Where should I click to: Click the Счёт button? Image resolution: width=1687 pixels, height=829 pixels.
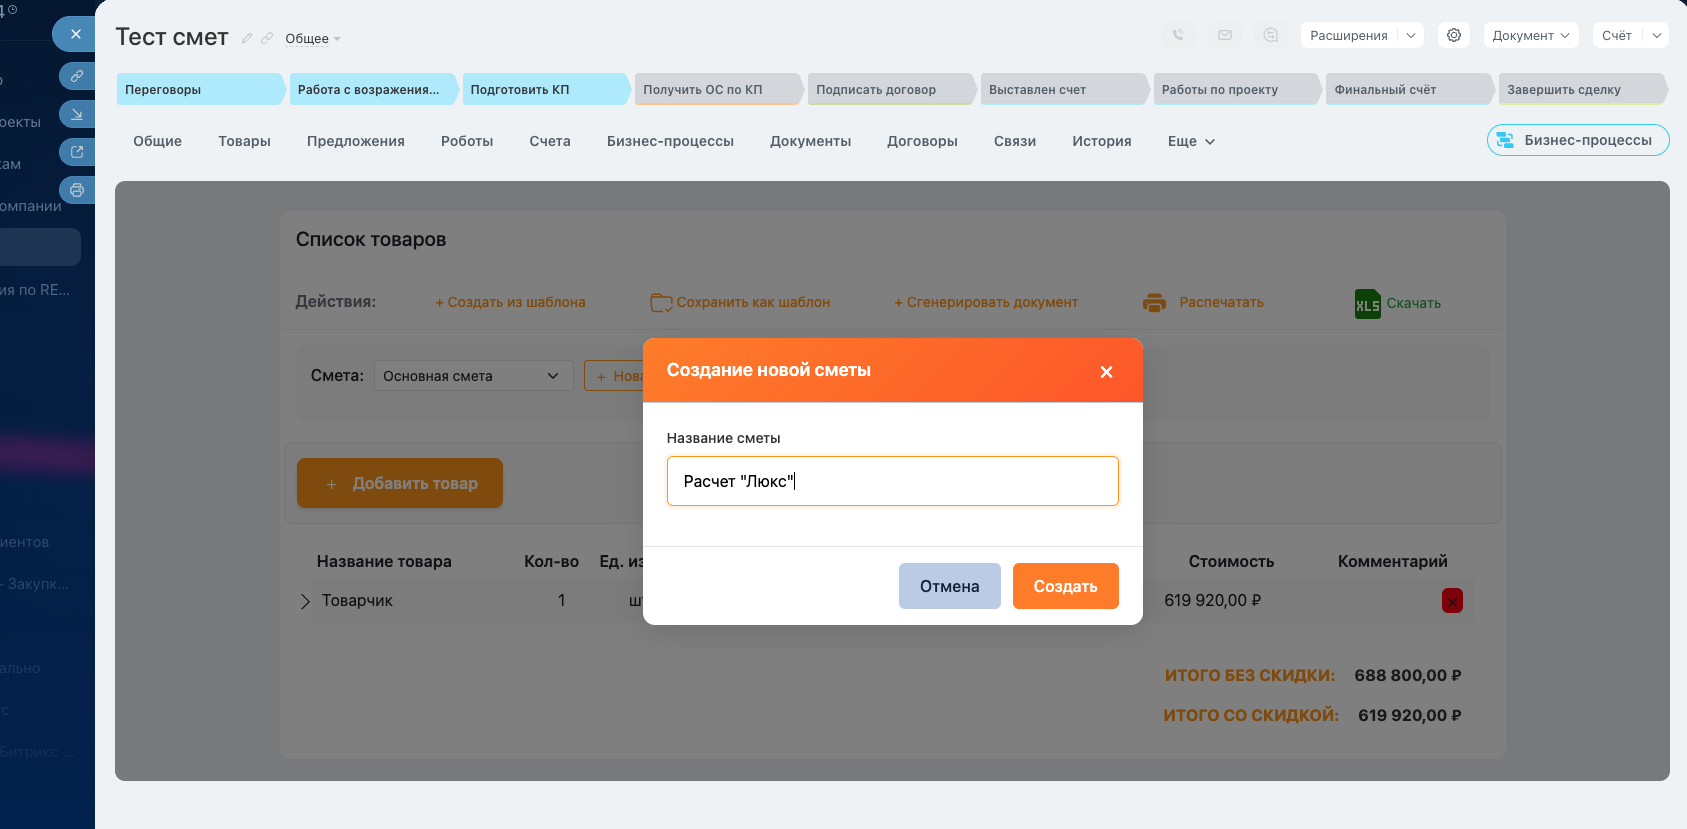(x=1617, y=35)
